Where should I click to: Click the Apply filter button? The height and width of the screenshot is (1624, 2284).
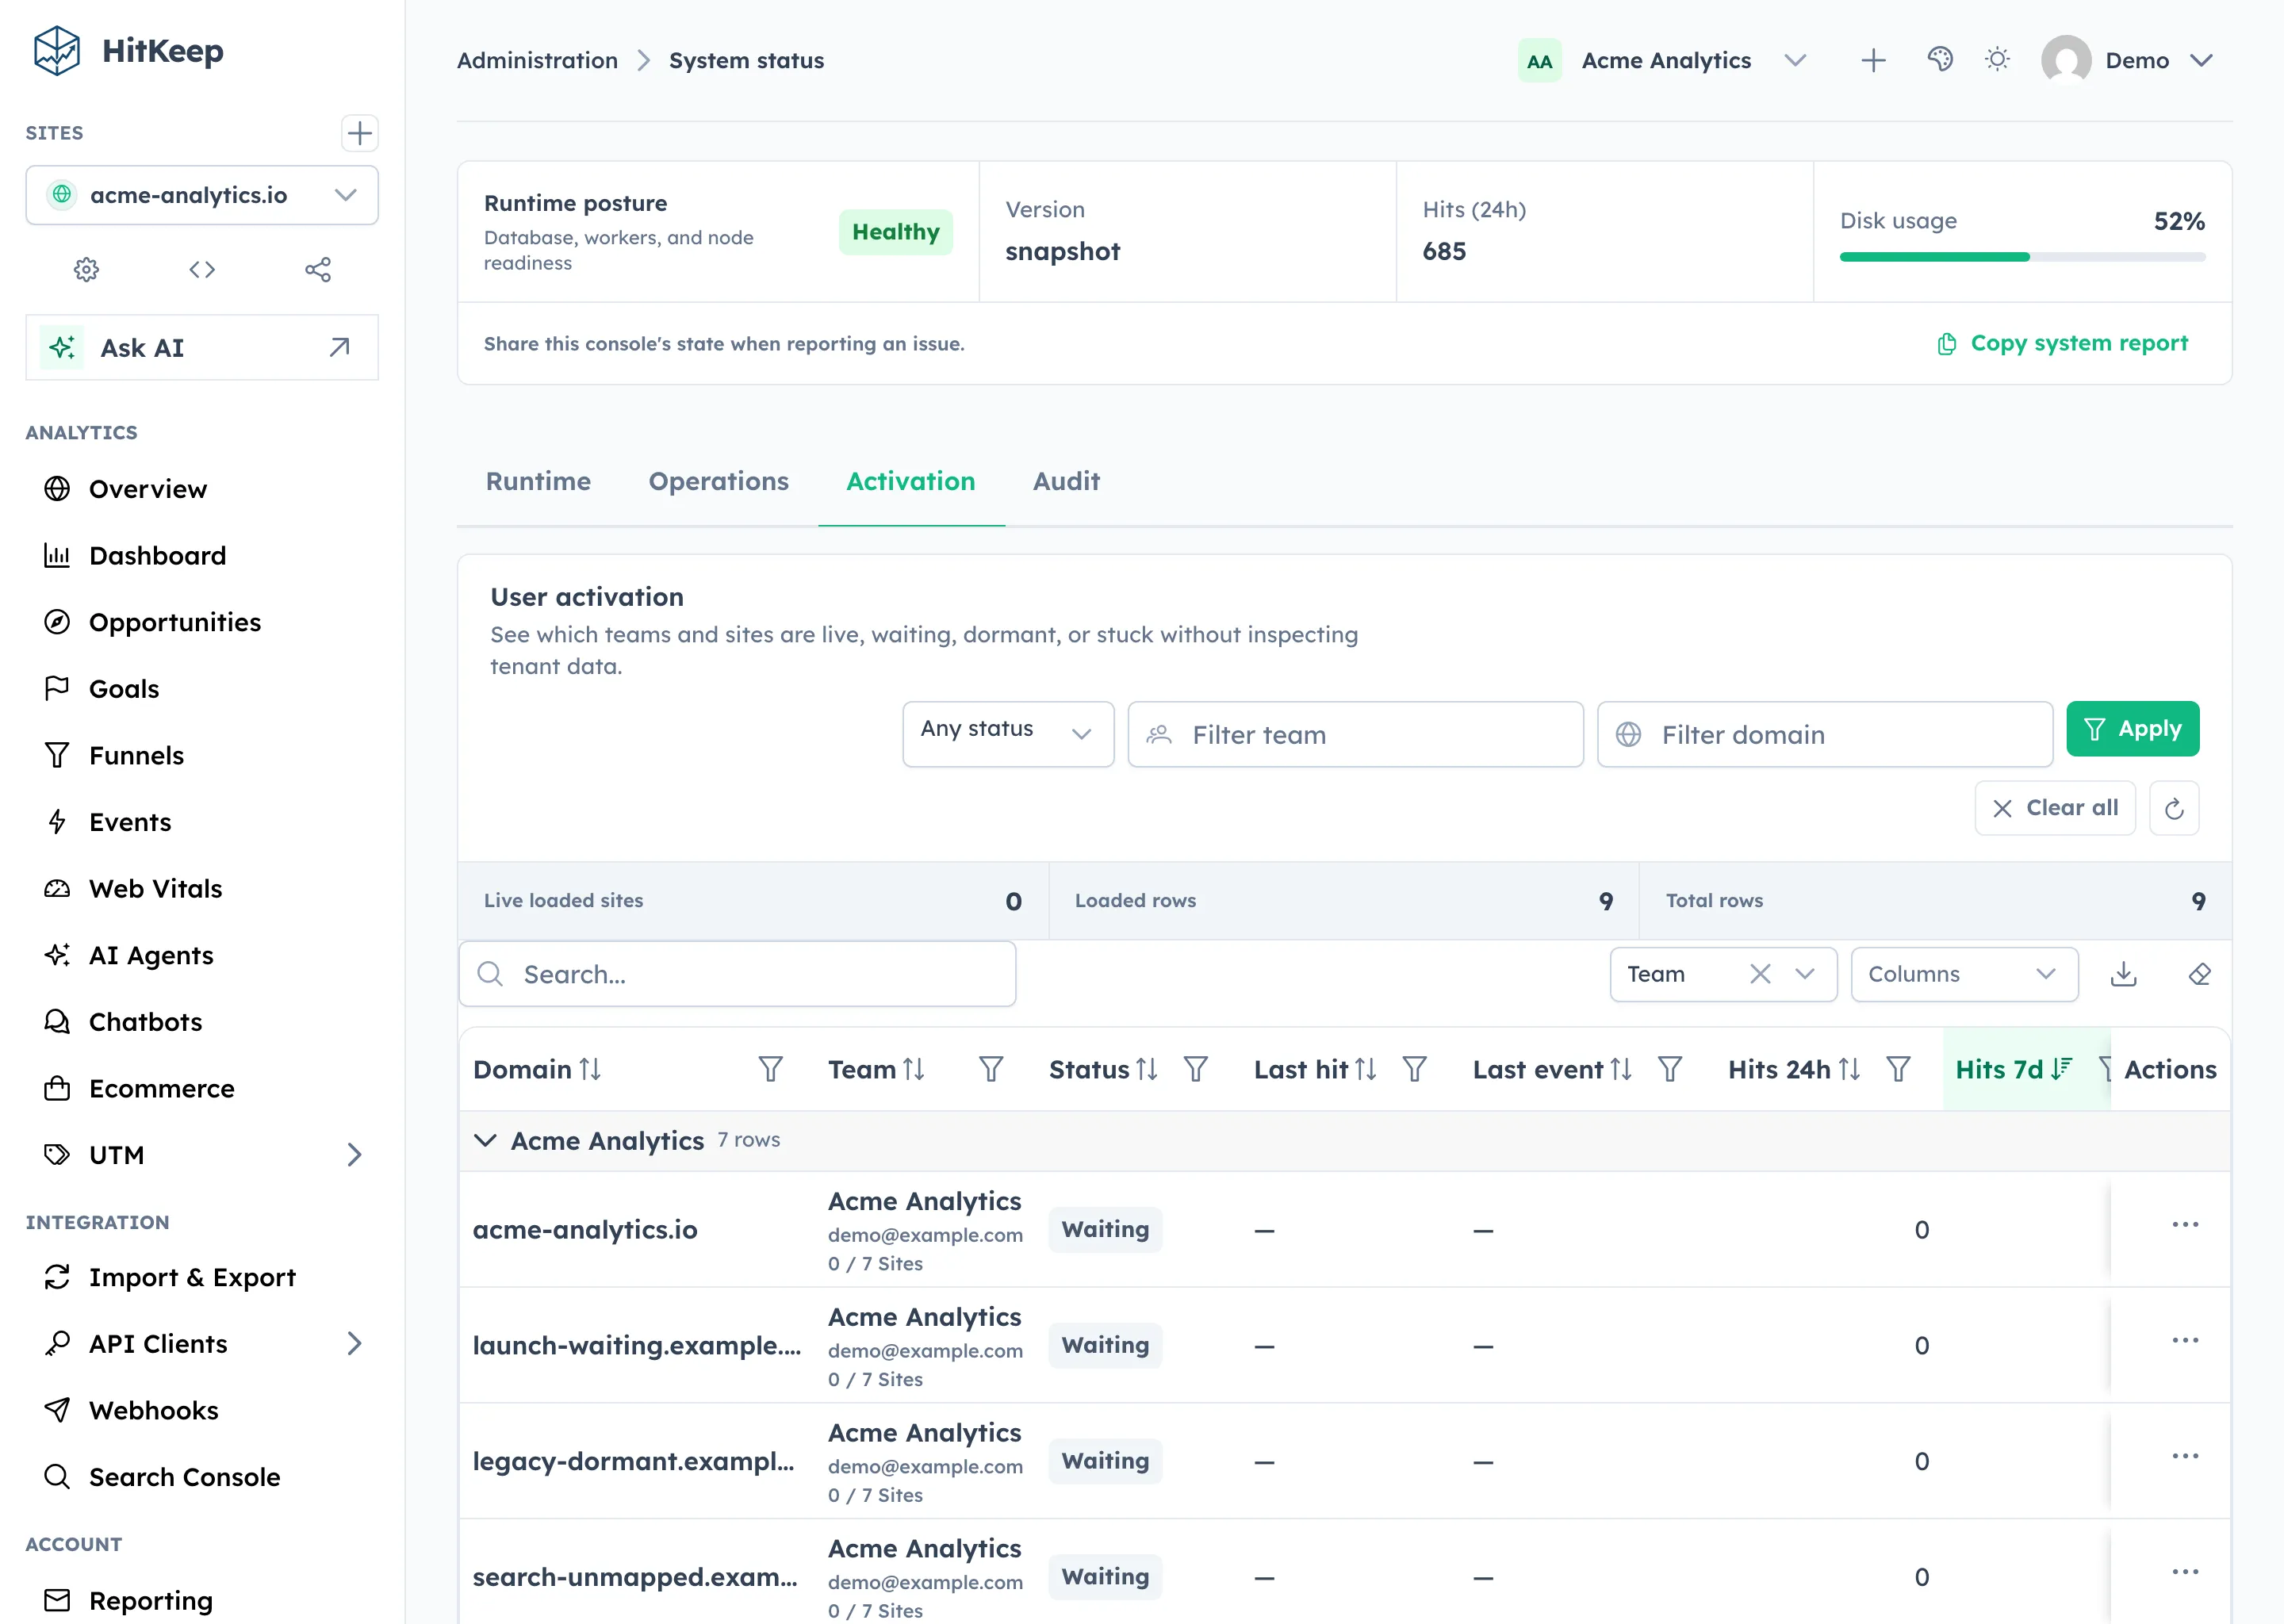[x=2132, y=729]
